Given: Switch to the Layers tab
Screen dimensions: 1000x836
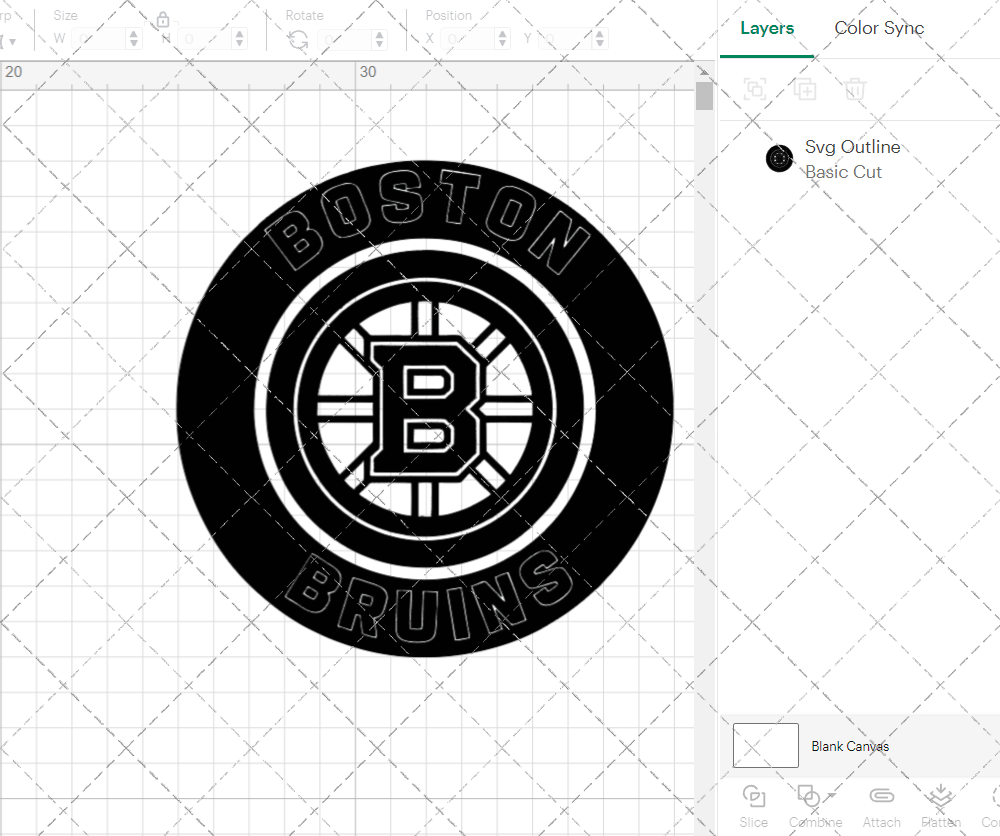Looking at the screenshot, I should coord(767,28).
